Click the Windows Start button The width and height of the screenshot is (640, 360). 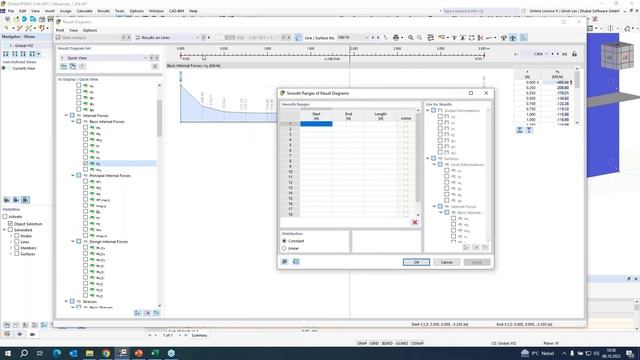pyautogui.click(x=8, y=353)
